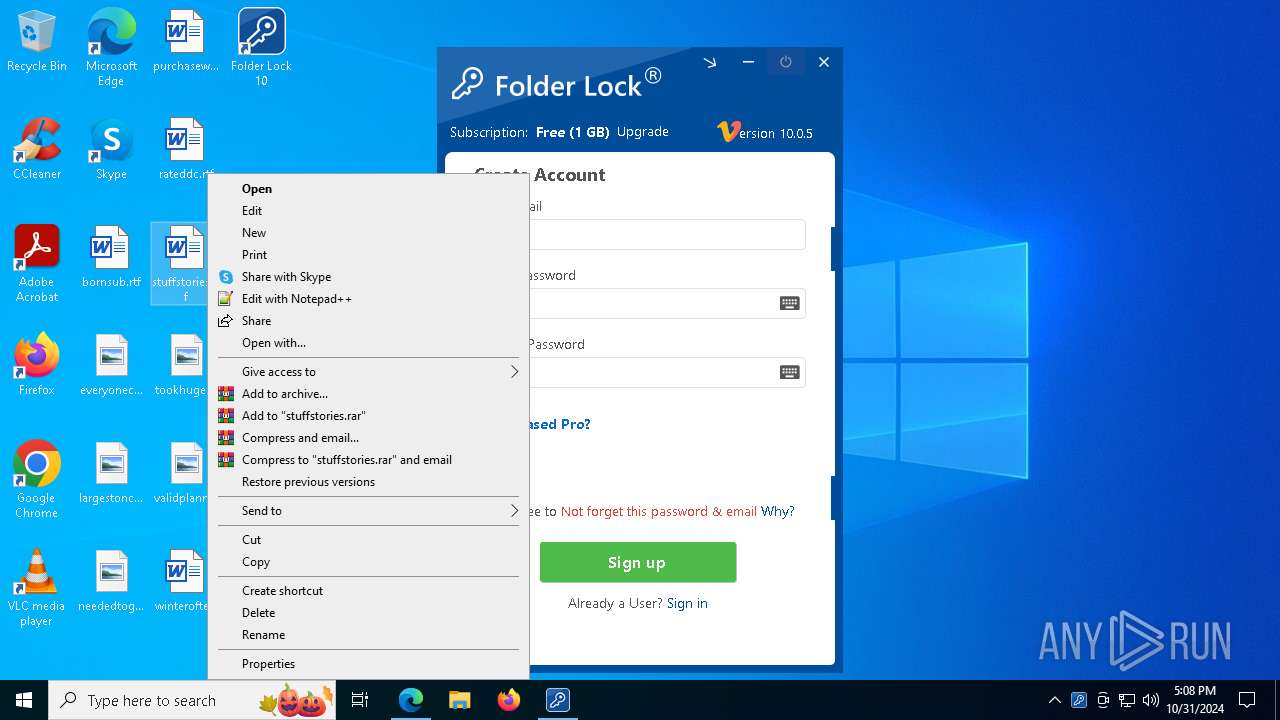The width and height of the screenshot is (1280, 720).
Task: Click the compact-mode arrow icon in Folder Lock
Action: [x=710, y=62]
